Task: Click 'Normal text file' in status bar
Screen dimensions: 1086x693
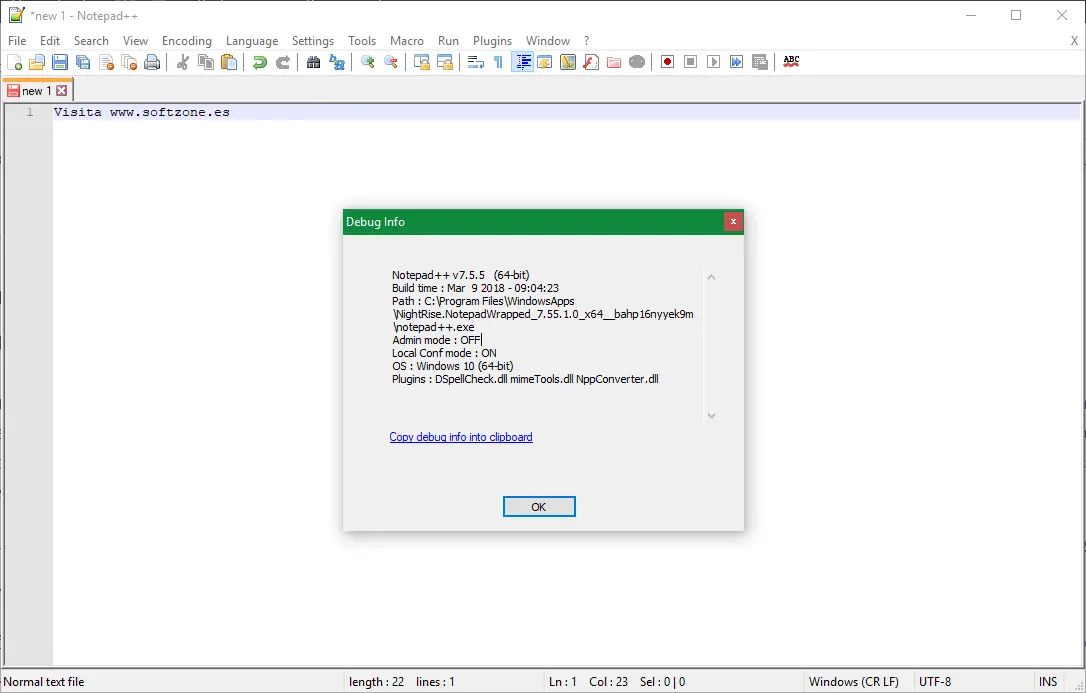Action: (44, 682)
